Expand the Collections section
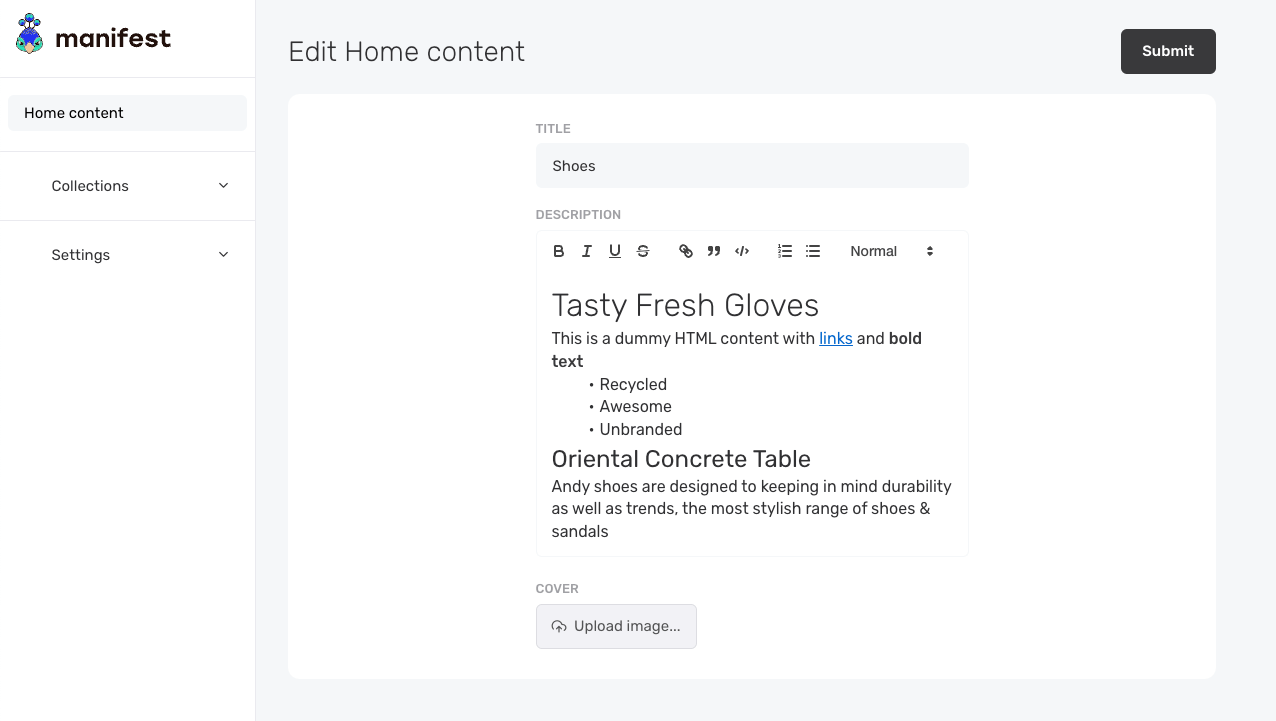The height and width of the screenshot is (721, 1276). coord(127,186)
